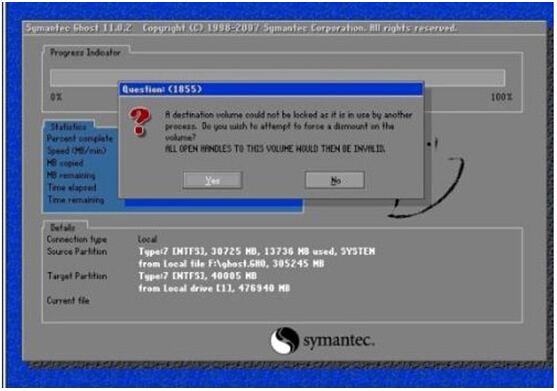Screen dimensions: 557x391
Task: Click the Progress Indicator panel label
Action: [x=85, y=52]
